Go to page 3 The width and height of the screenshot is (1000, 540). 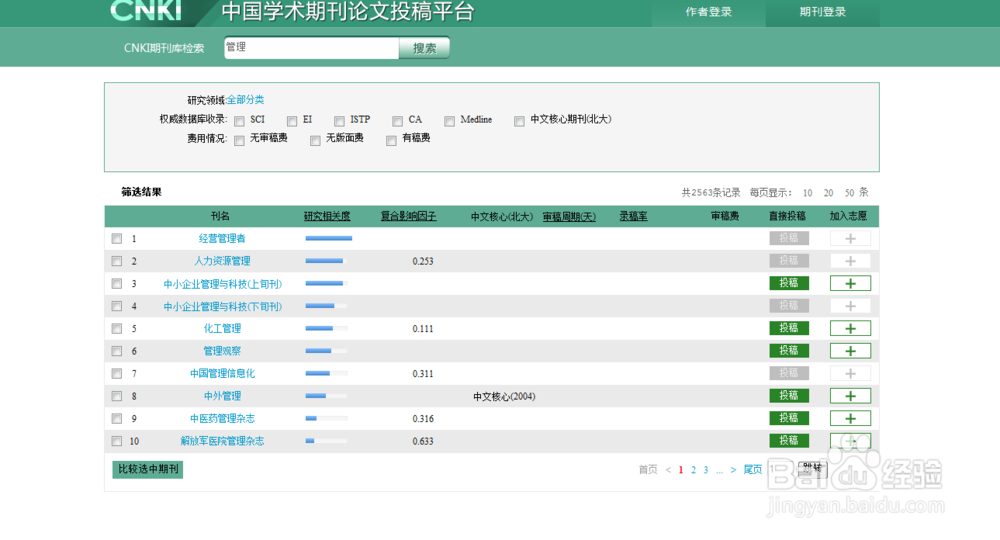[705, 470]
